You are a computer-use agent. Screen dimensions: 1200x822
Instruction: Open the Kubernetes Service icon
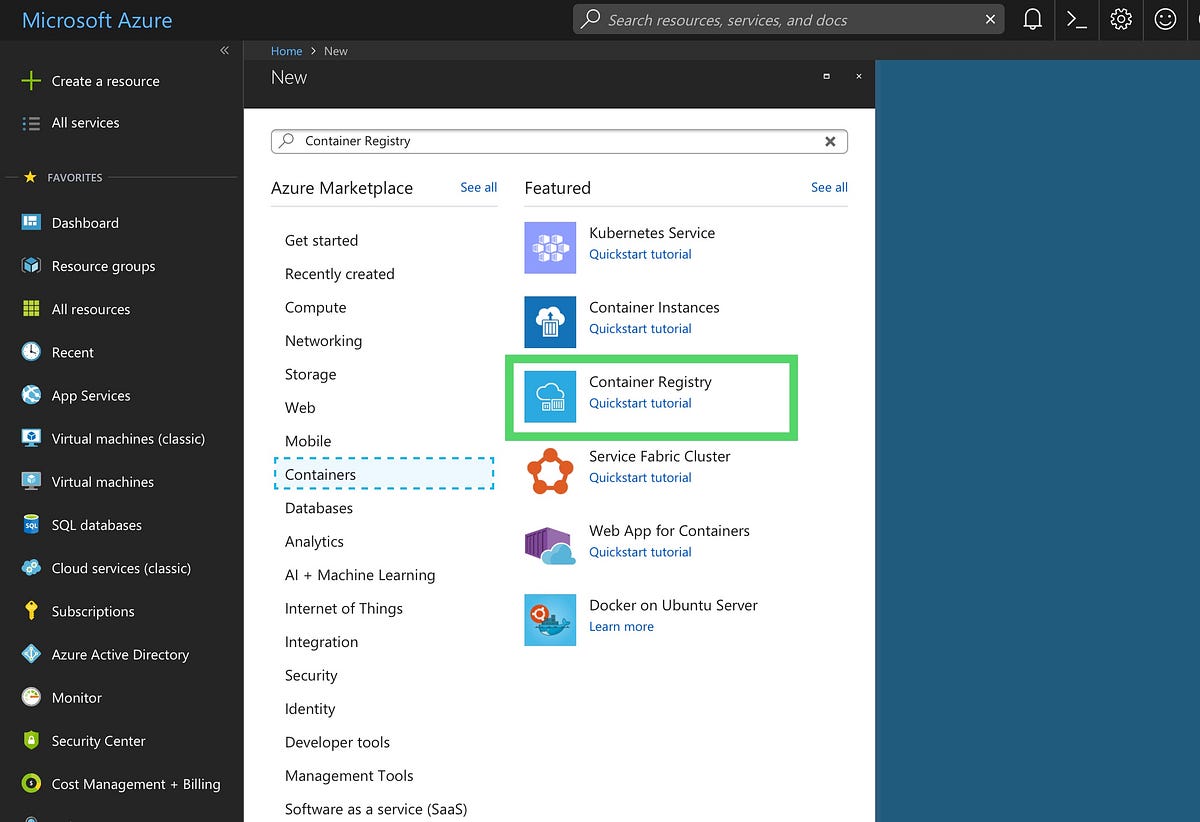[549, 247]
